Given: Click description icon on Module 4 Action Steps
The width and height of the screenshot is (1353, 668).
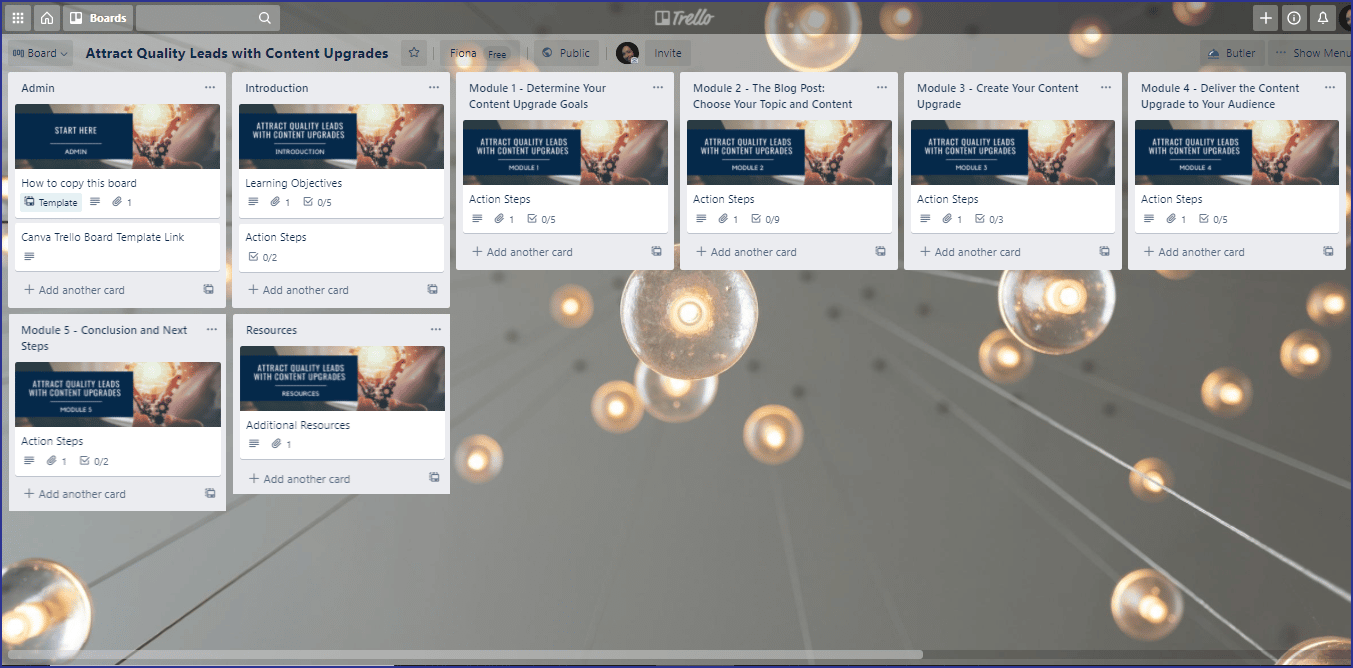Looking at the screenshot, I should (1149, 219).
